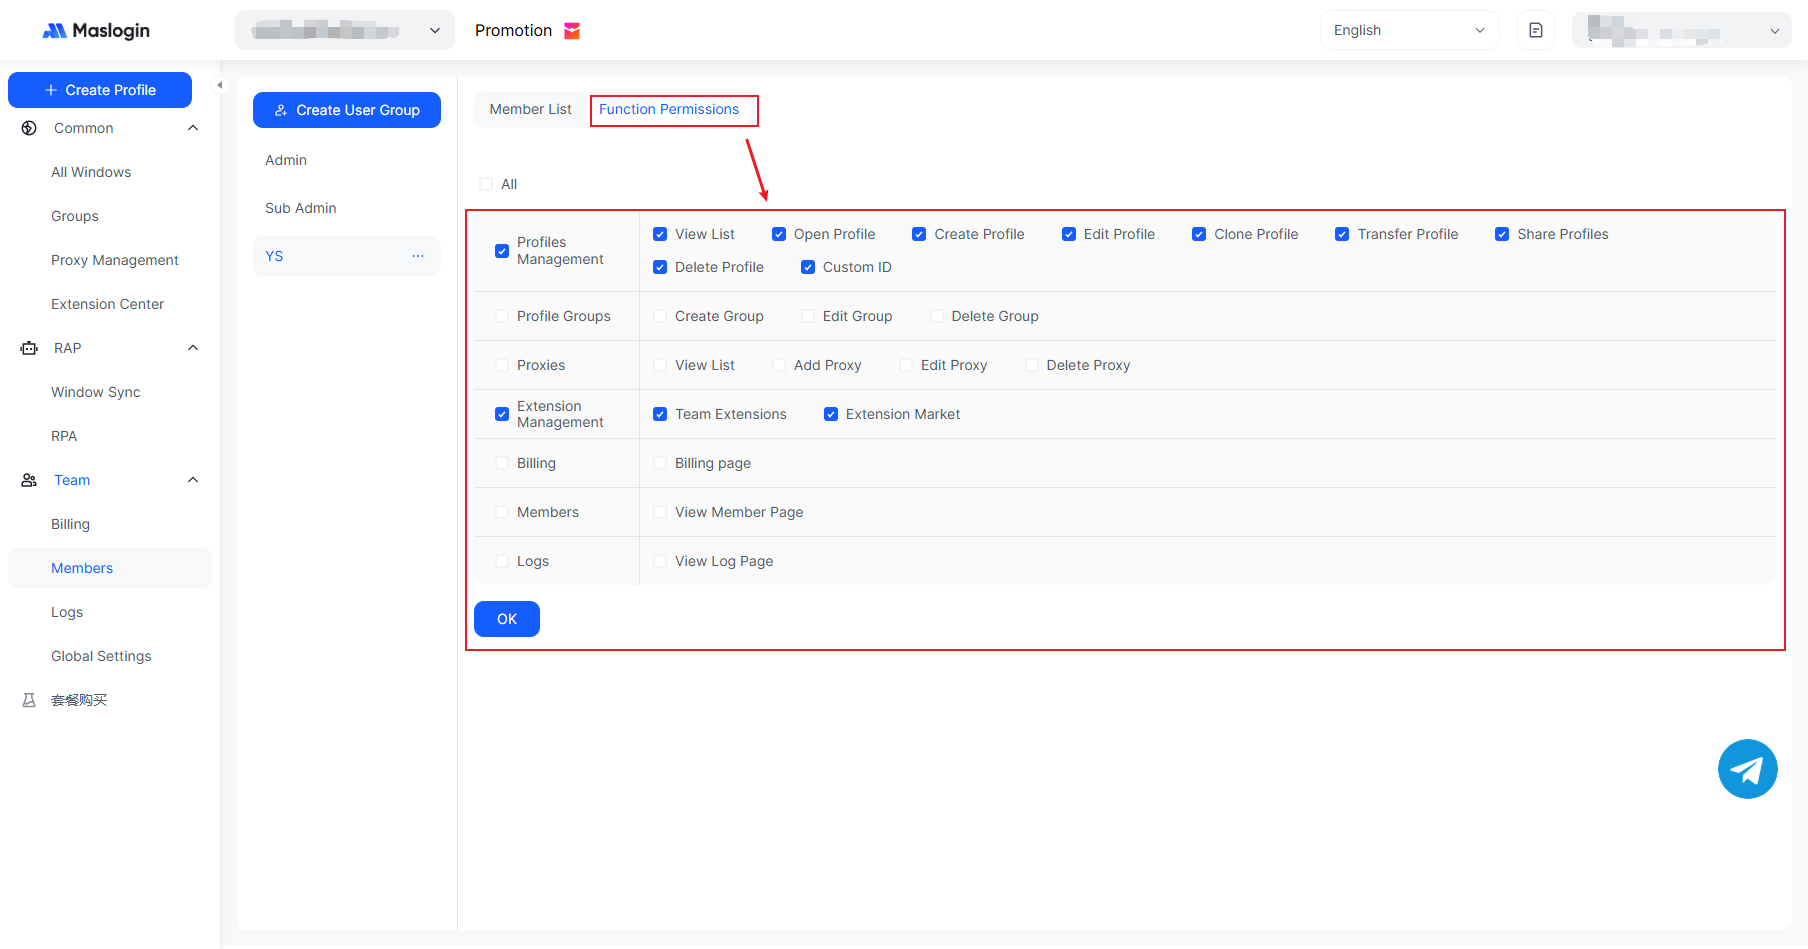Screen dimensions: 1808x949
Task: Open the document icon in top bar
Action: pyautogui.click(x=1535, y=30)
